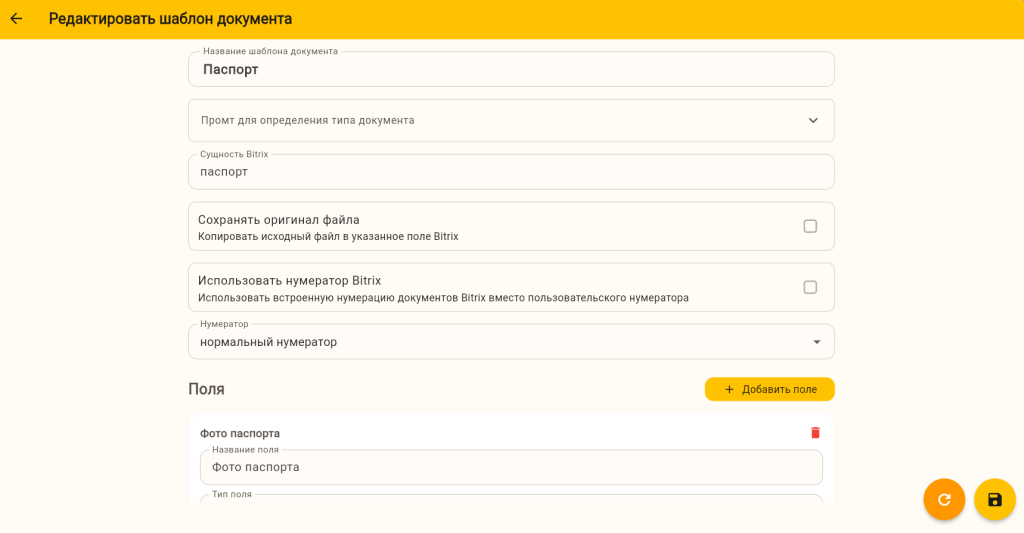Delete the Фото паспорта field with trash icon
Screen dimensions: 1024x533
point(815,433)
